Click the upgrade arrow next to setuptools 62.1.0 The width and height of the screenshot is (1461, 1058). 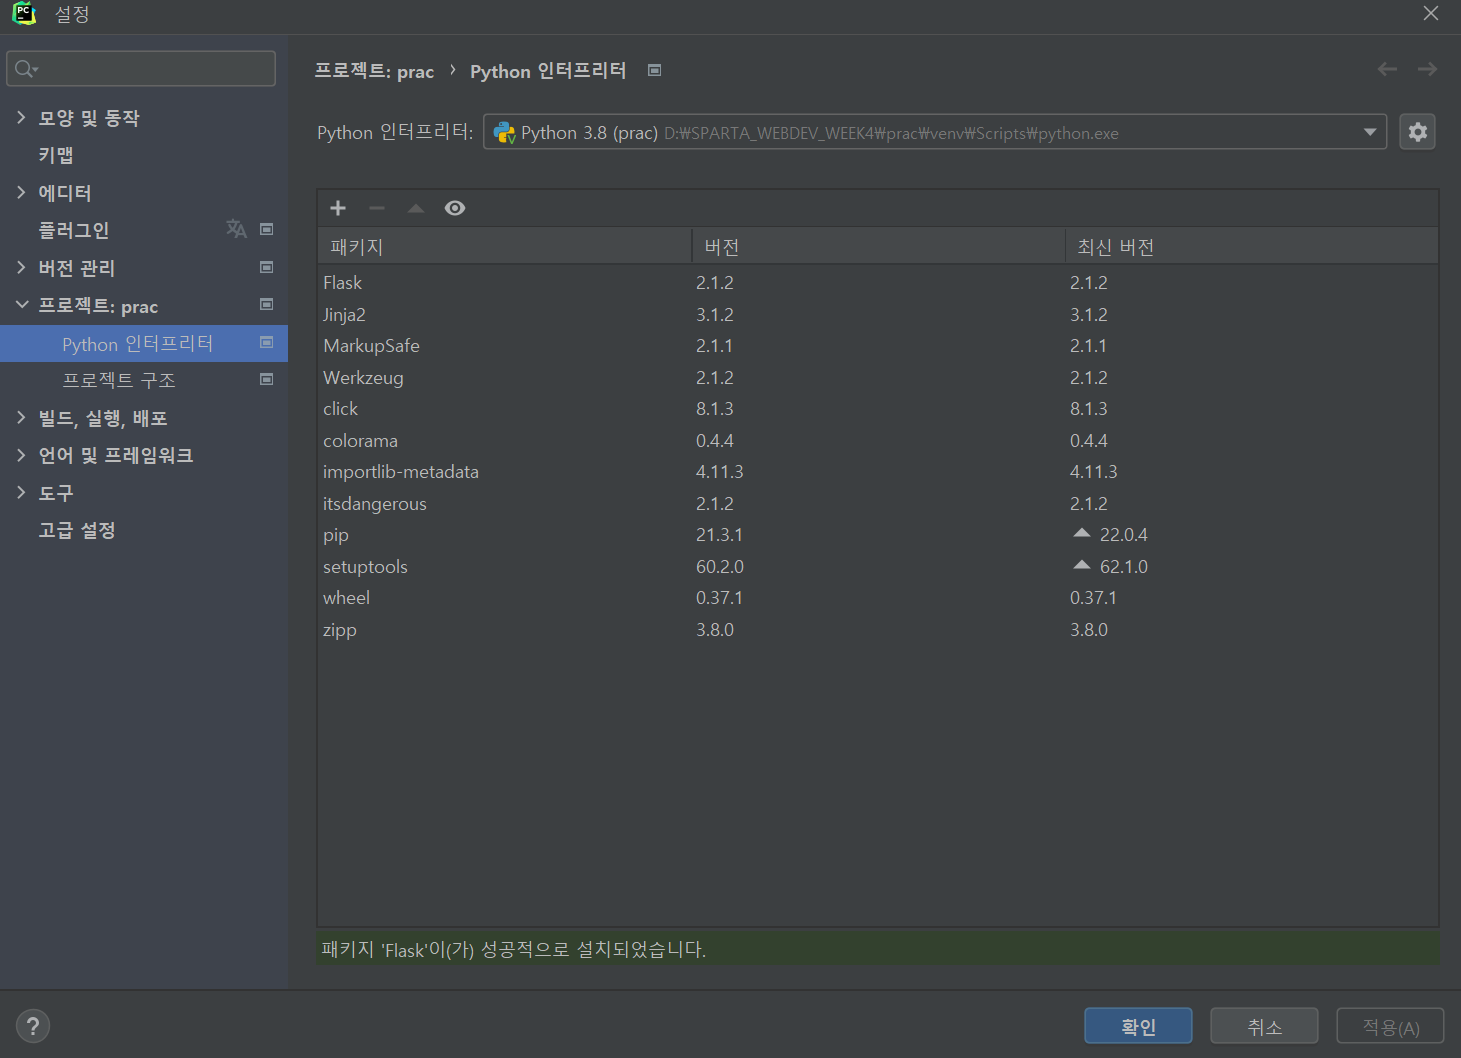(1082, 565)
